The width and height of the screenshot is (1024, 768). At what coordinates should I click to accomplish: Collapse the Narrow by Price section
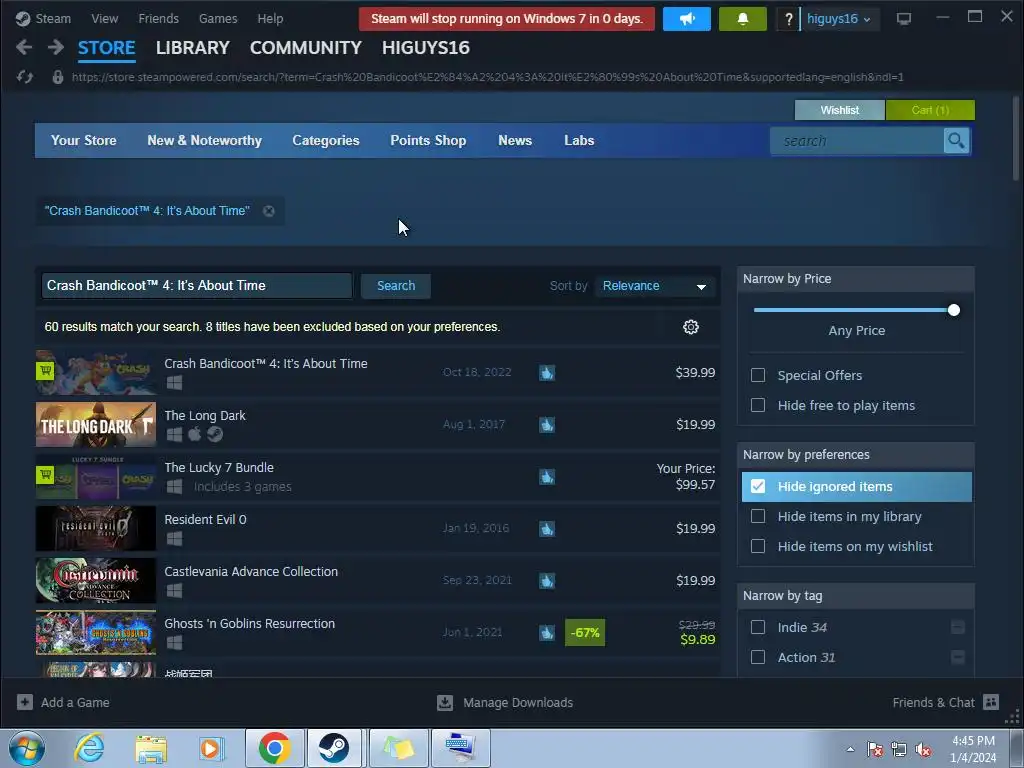point(856,279)
